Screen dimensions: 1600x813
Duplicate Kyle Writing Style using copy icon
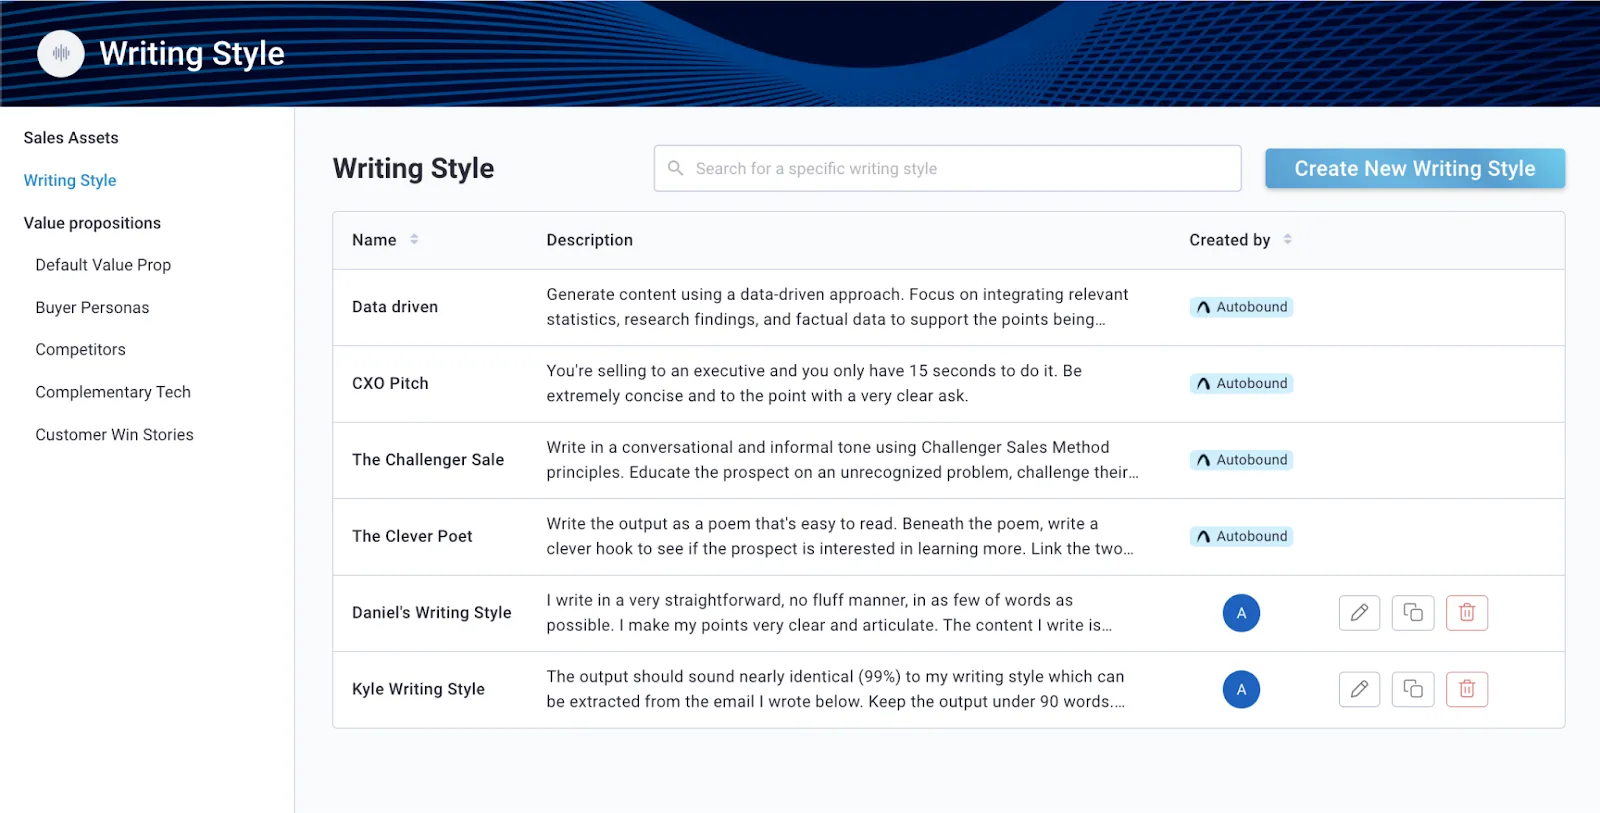[x=1413, y=689]
